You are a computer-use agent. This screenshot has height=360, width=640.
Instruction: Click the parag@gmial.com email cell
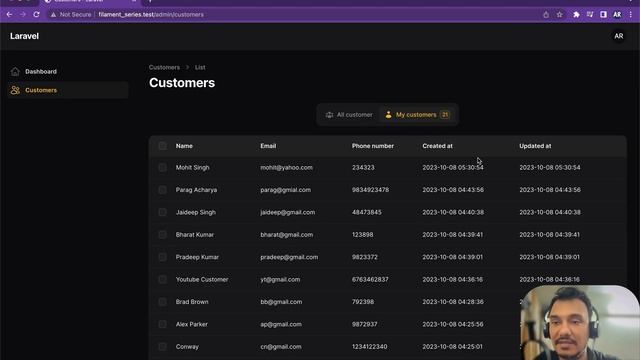[x=286, y=190]
